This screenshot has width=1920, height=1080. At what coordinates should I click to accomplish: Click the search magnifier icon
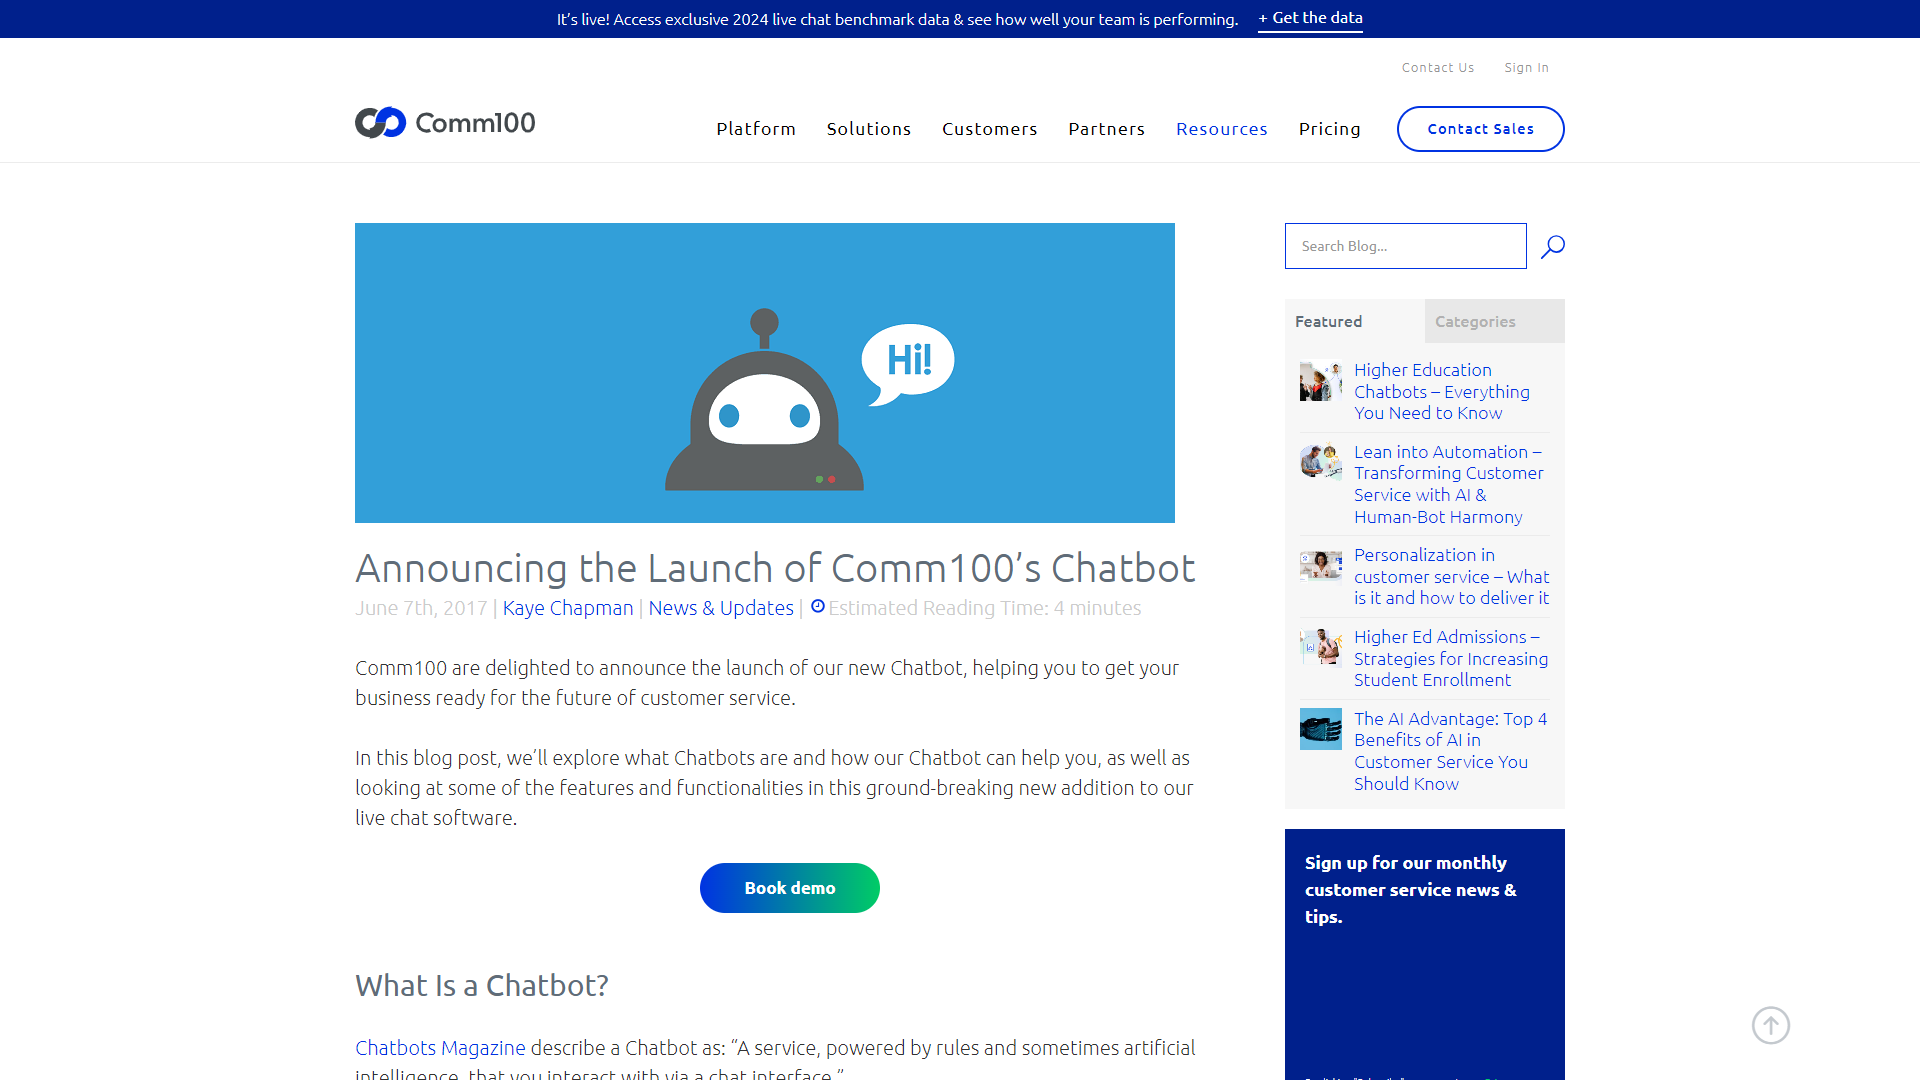(x=1552, y=247)
